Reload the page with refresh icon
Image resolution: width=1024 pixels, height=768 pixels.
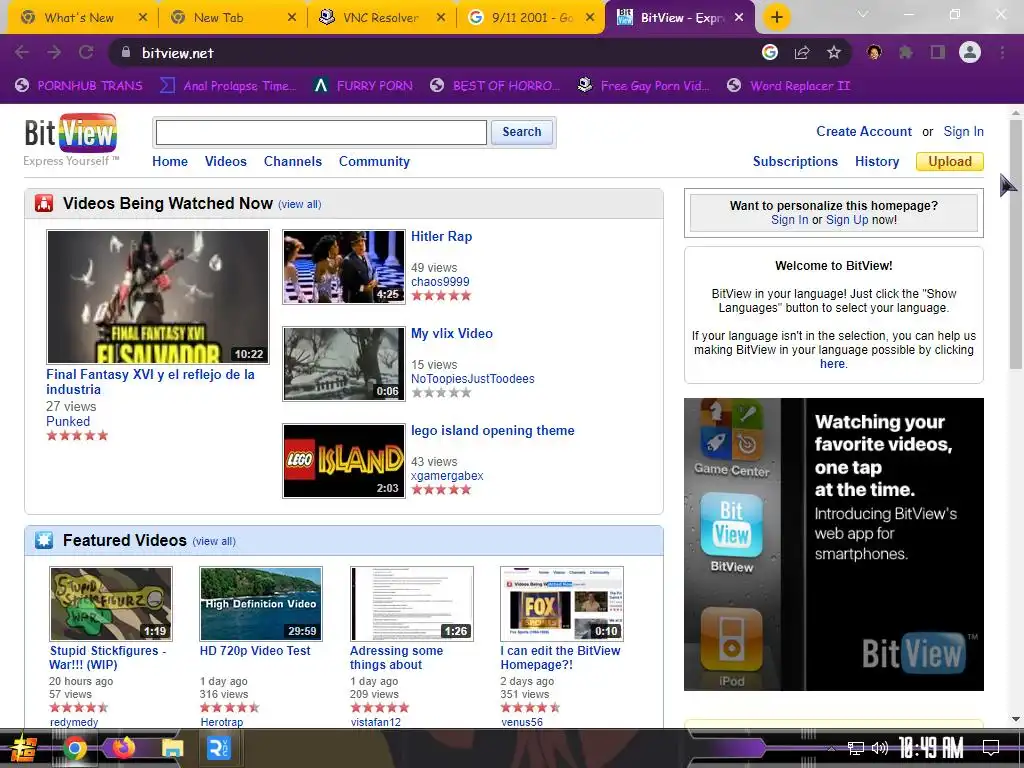click(86, 52)
